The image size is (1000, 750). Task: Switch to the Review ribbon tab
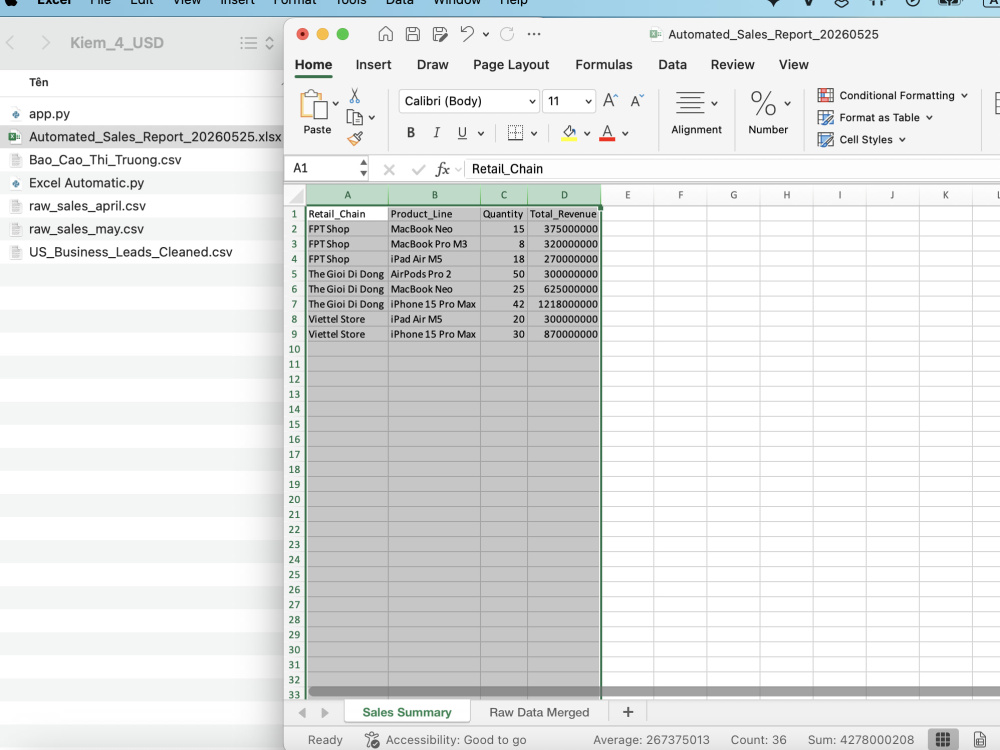732,64
